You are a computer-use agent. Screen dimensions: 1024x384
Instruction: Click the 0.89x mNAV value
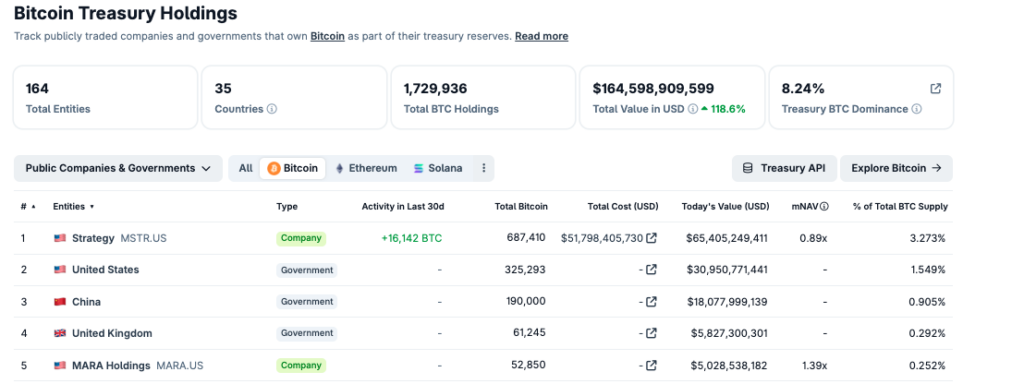click(814, 238)
